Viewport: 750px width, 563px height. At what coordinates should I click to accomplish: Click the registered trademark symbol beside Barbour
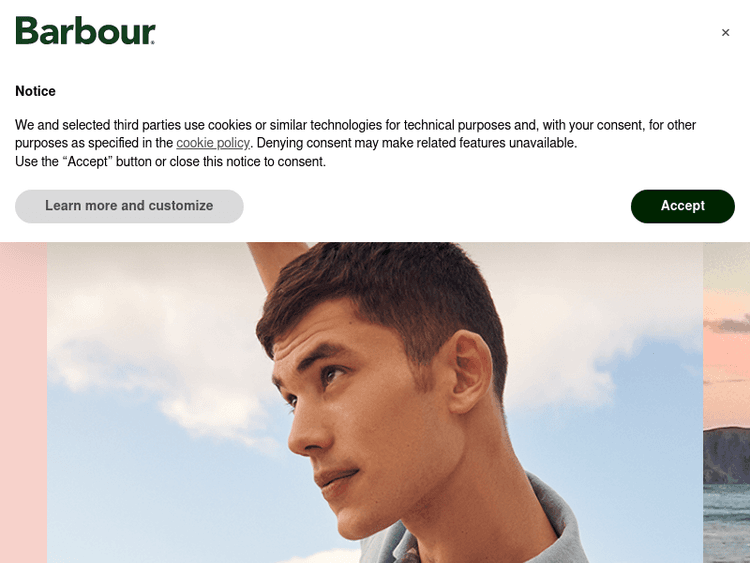[x=153, y=43]
